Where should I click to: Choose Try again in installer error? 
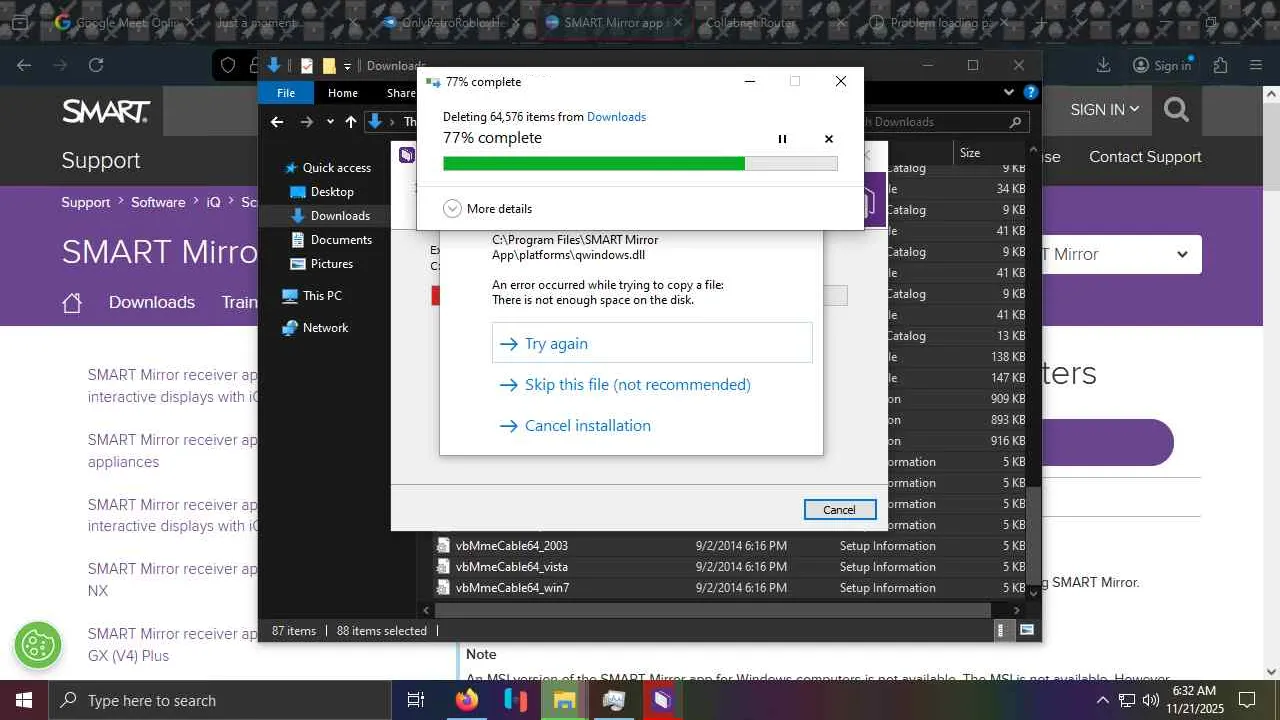click(652, 343)
